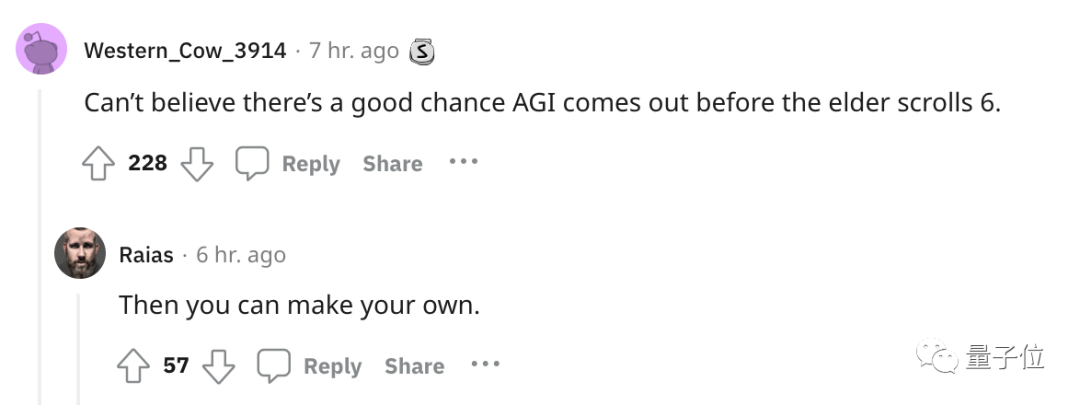Screen dimensions: 1080x405
Task: Click the award badge beside 7 hr. ago
Action: pyautogui.click(x=423, y=51)
